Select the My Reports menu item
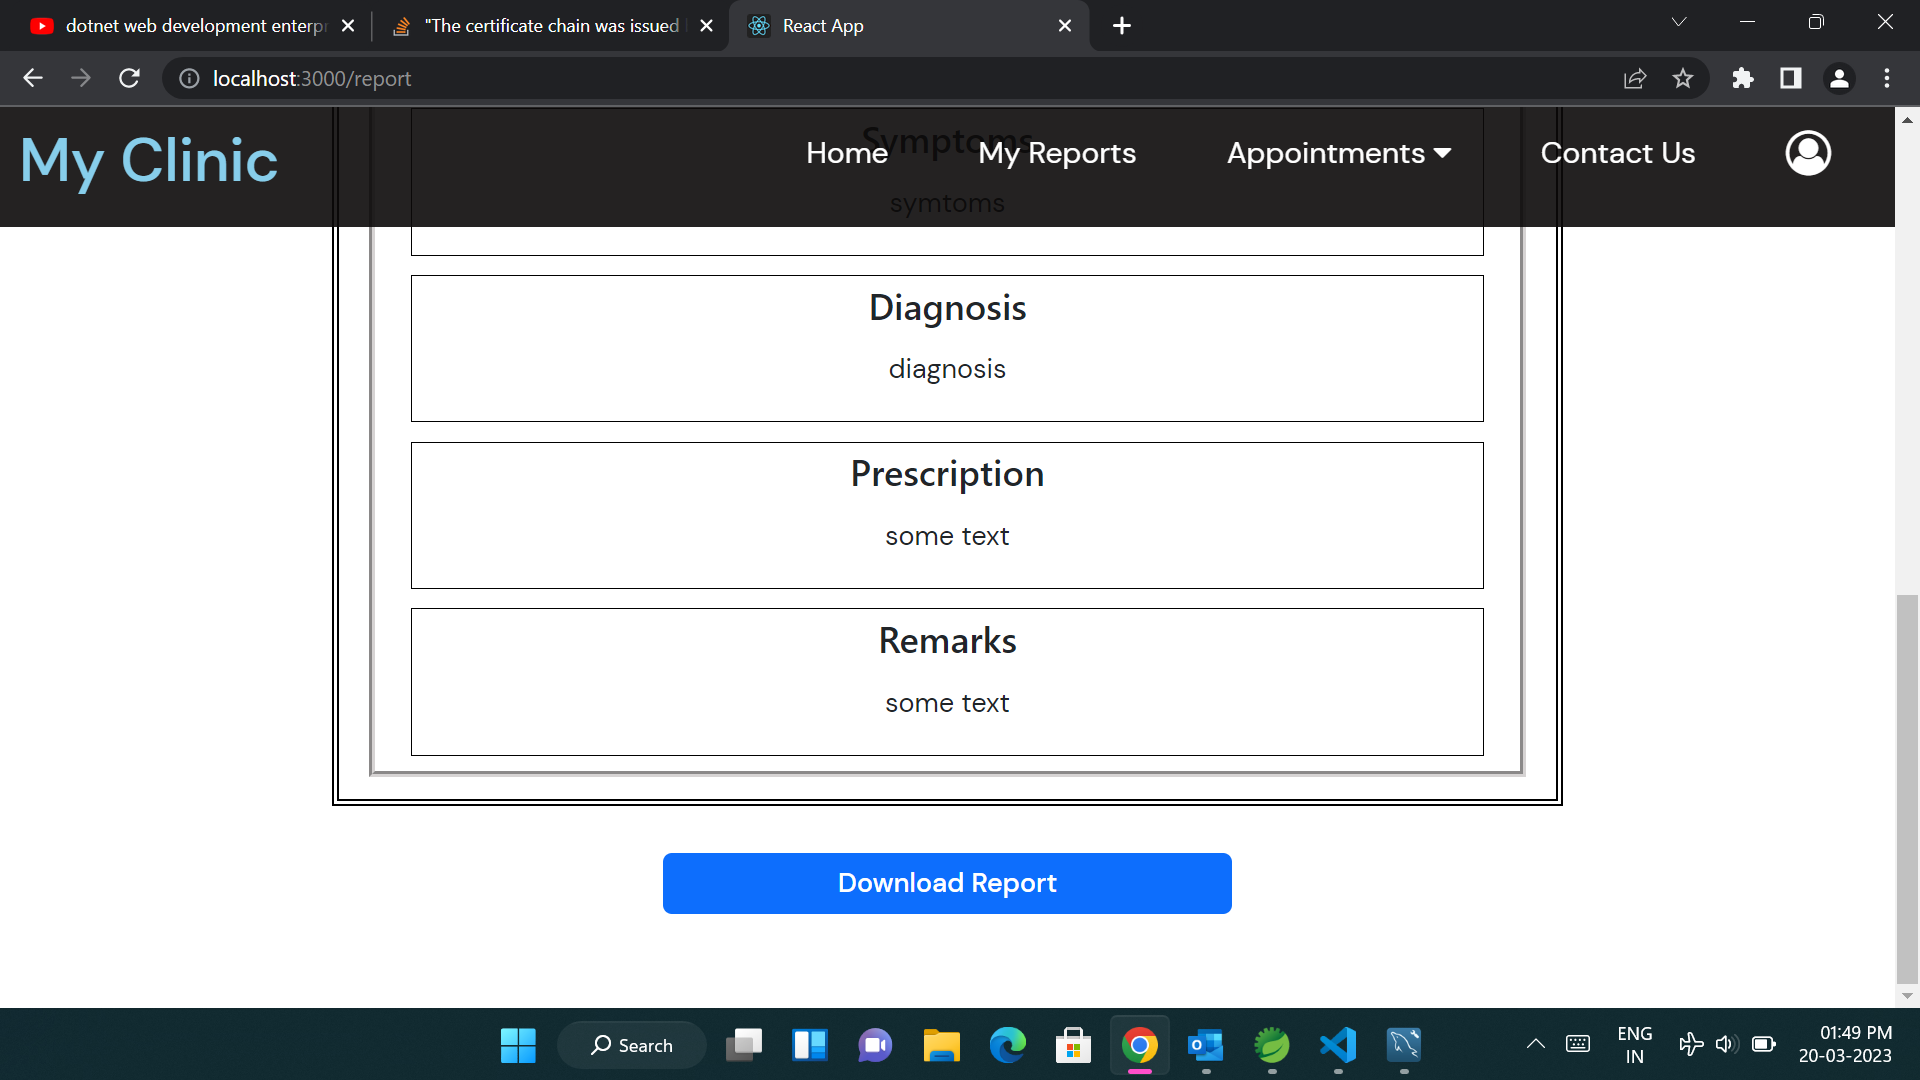The height and width of the screenshot is (1080, 1920). point(1057,152)
